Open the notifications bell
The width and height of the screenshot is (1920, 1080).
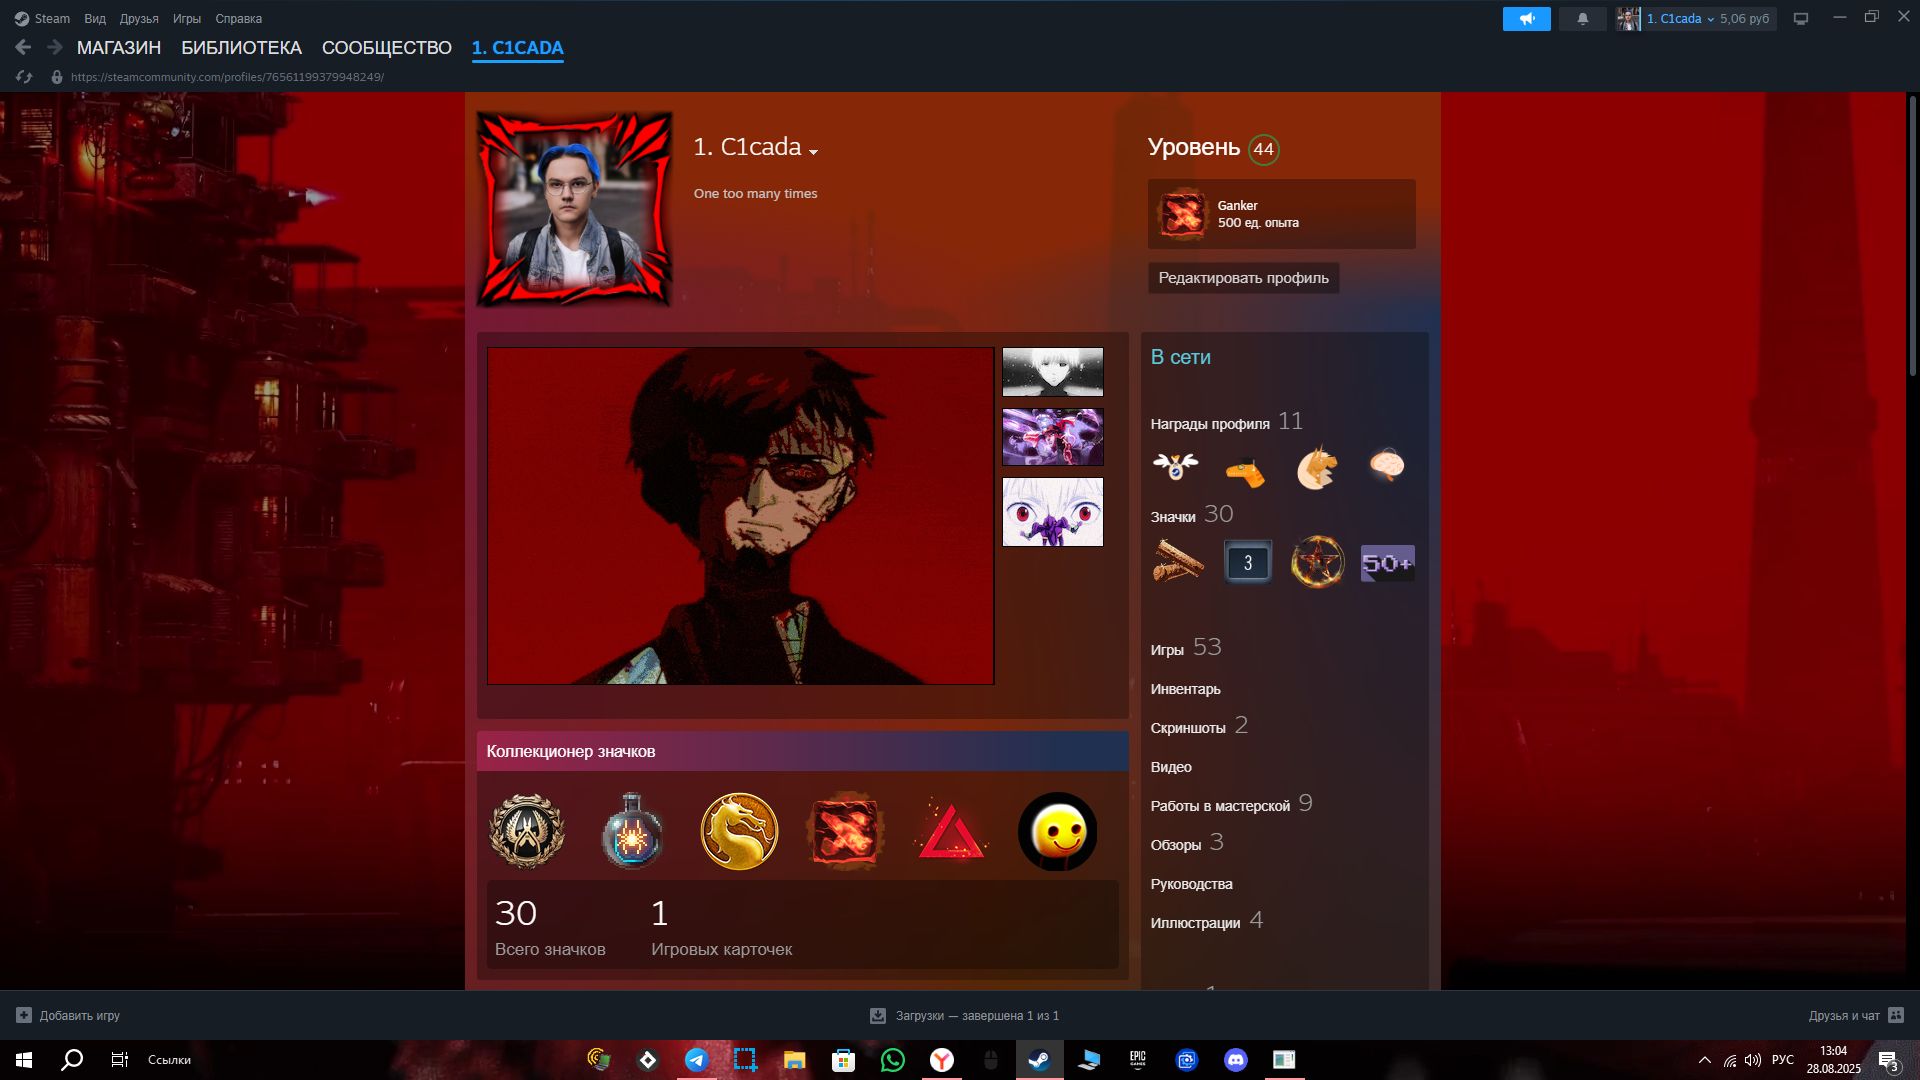pos(1582,19)
